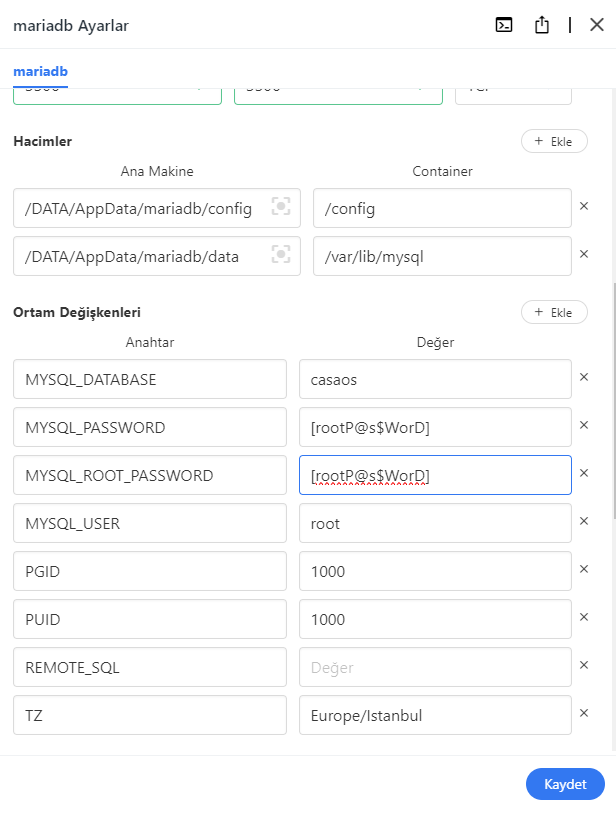Image resolution: width=616 pixels, height=815 pixels.
Task: Click the dialog's vertical scrollbar
Action: pos(614,400)
